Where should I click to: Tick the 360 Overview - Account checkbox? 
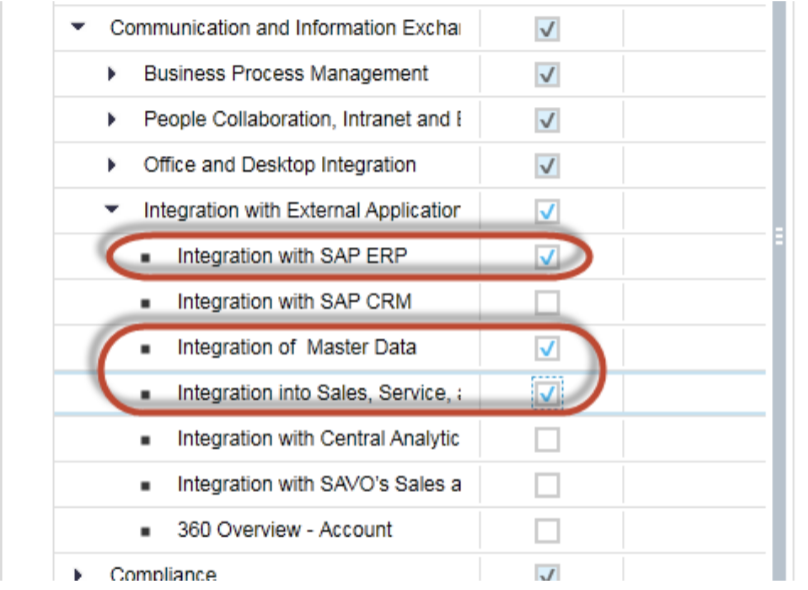(x=547, y=530)
